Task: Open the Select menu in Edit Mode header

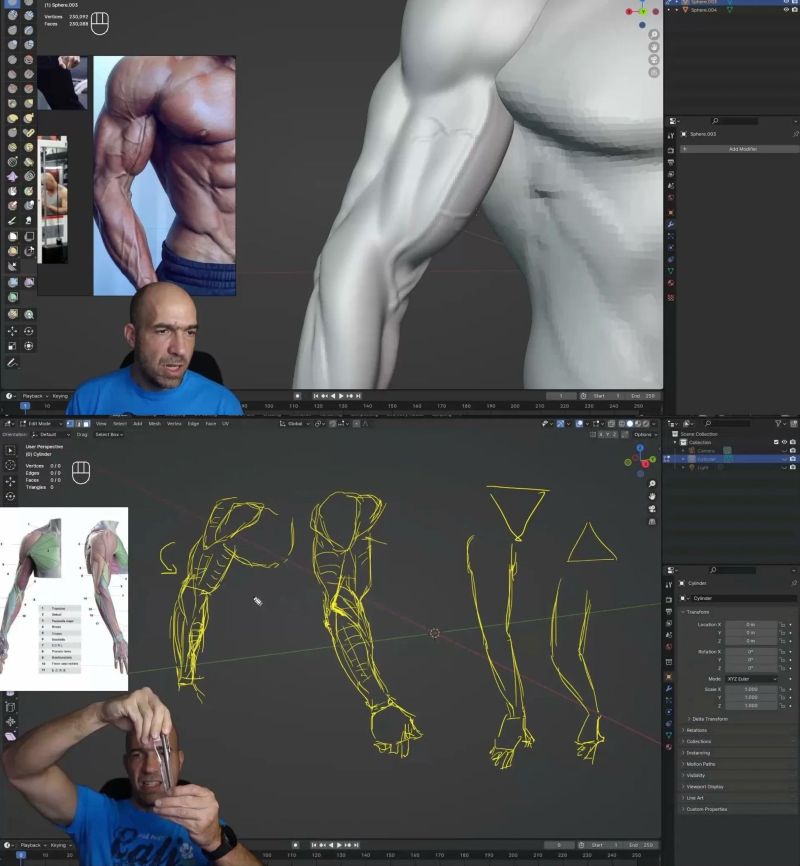Action: tap(120, 424)
